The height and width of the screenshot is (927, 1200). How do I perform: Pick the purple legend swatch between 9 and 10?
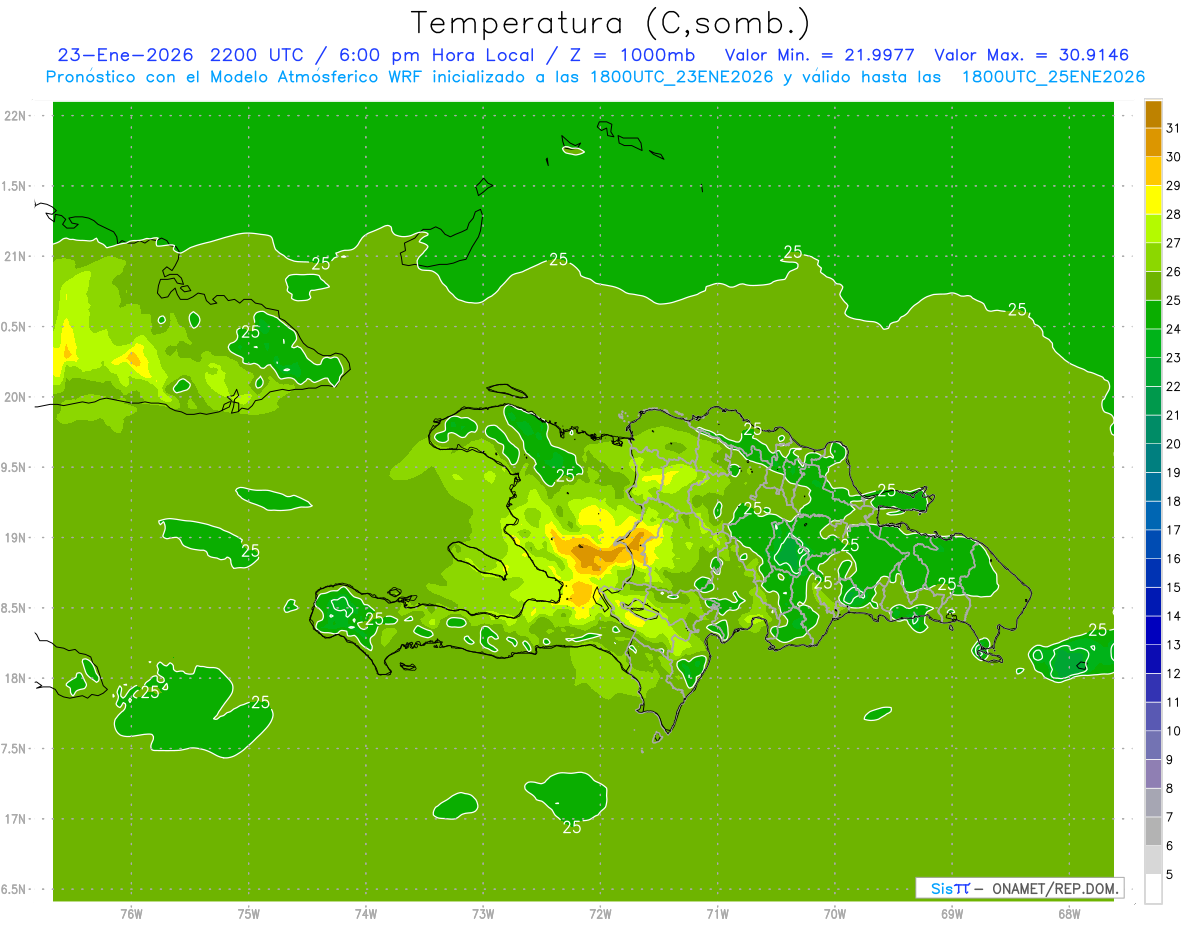pyautogui.click(x=1153, y=745)
